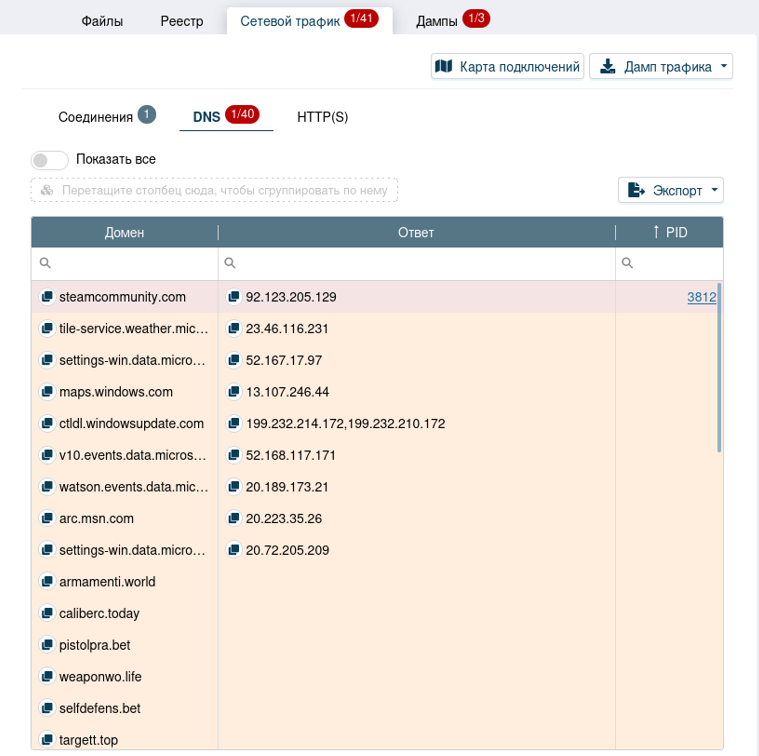Click copy icon beside armamenti.world
The width and height of the screenshot is (759, 756).
[46, 582]
